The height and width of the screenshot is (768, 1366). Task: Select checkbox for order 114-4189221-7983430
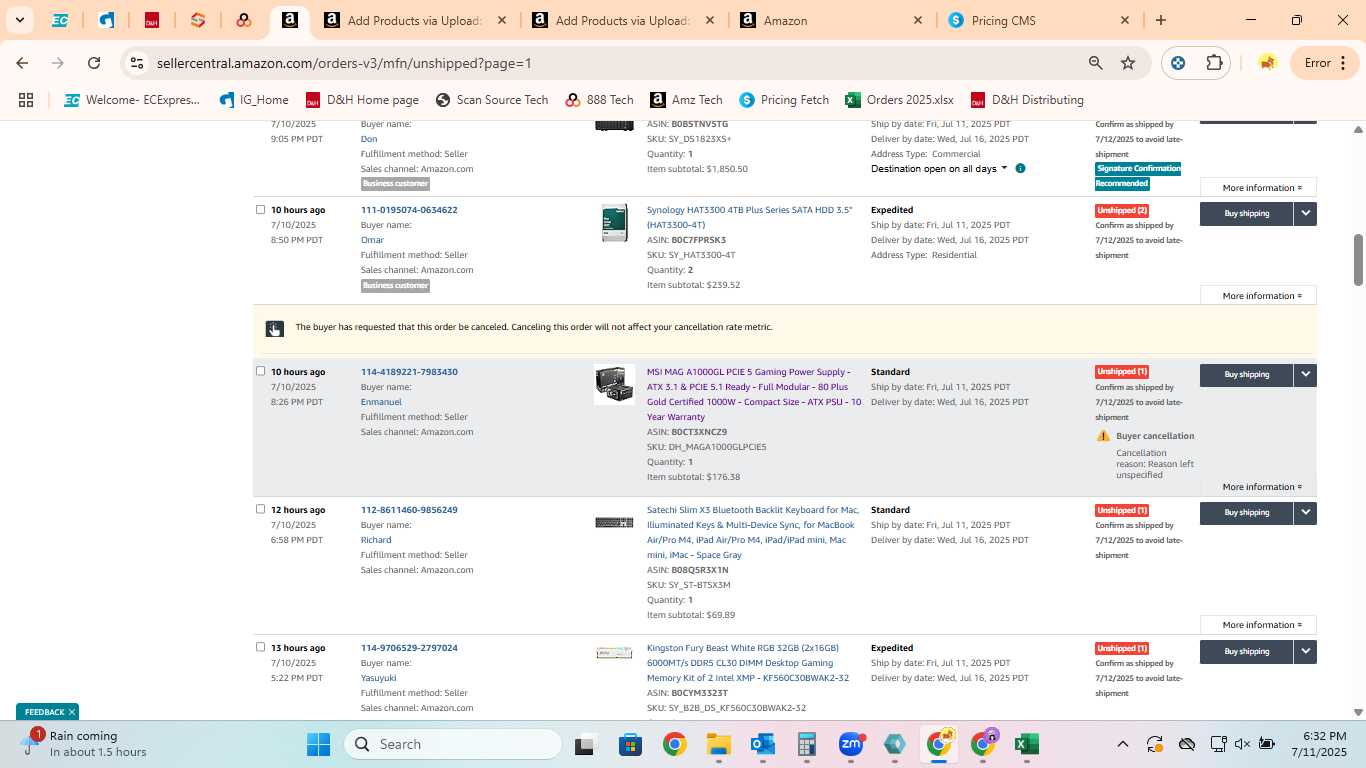[261, 371]
